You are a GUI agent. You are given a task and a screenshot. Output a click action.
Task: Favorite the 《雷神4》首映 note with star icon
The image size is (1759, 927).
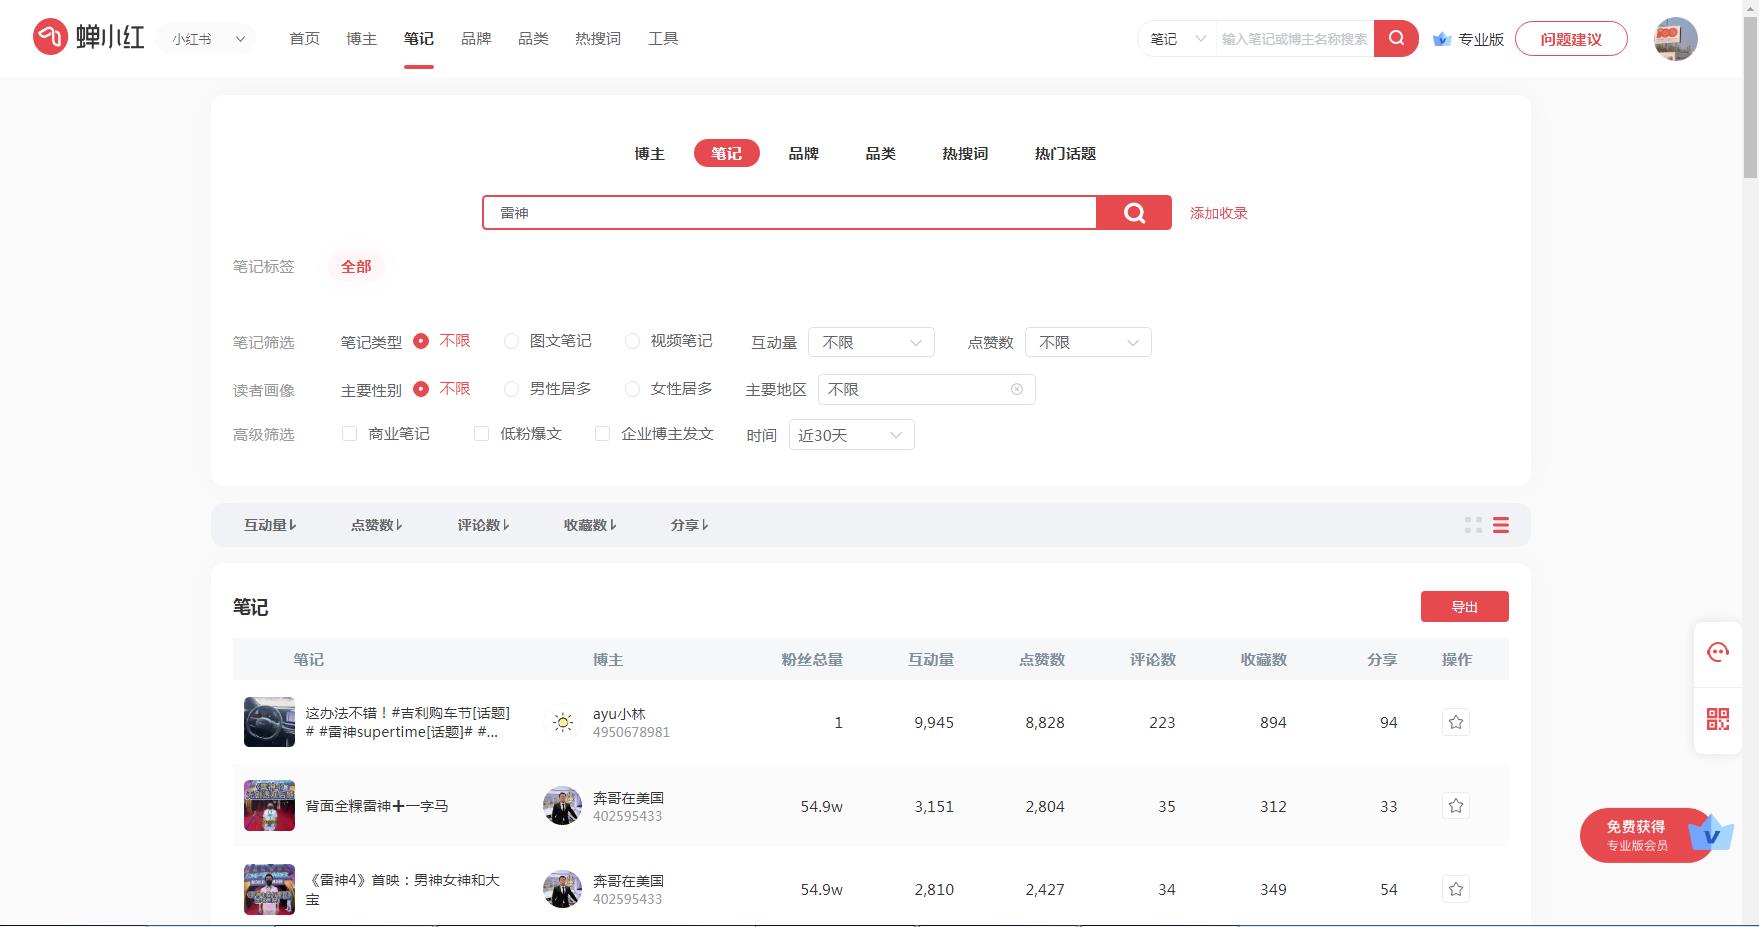tap(1456, 889)
